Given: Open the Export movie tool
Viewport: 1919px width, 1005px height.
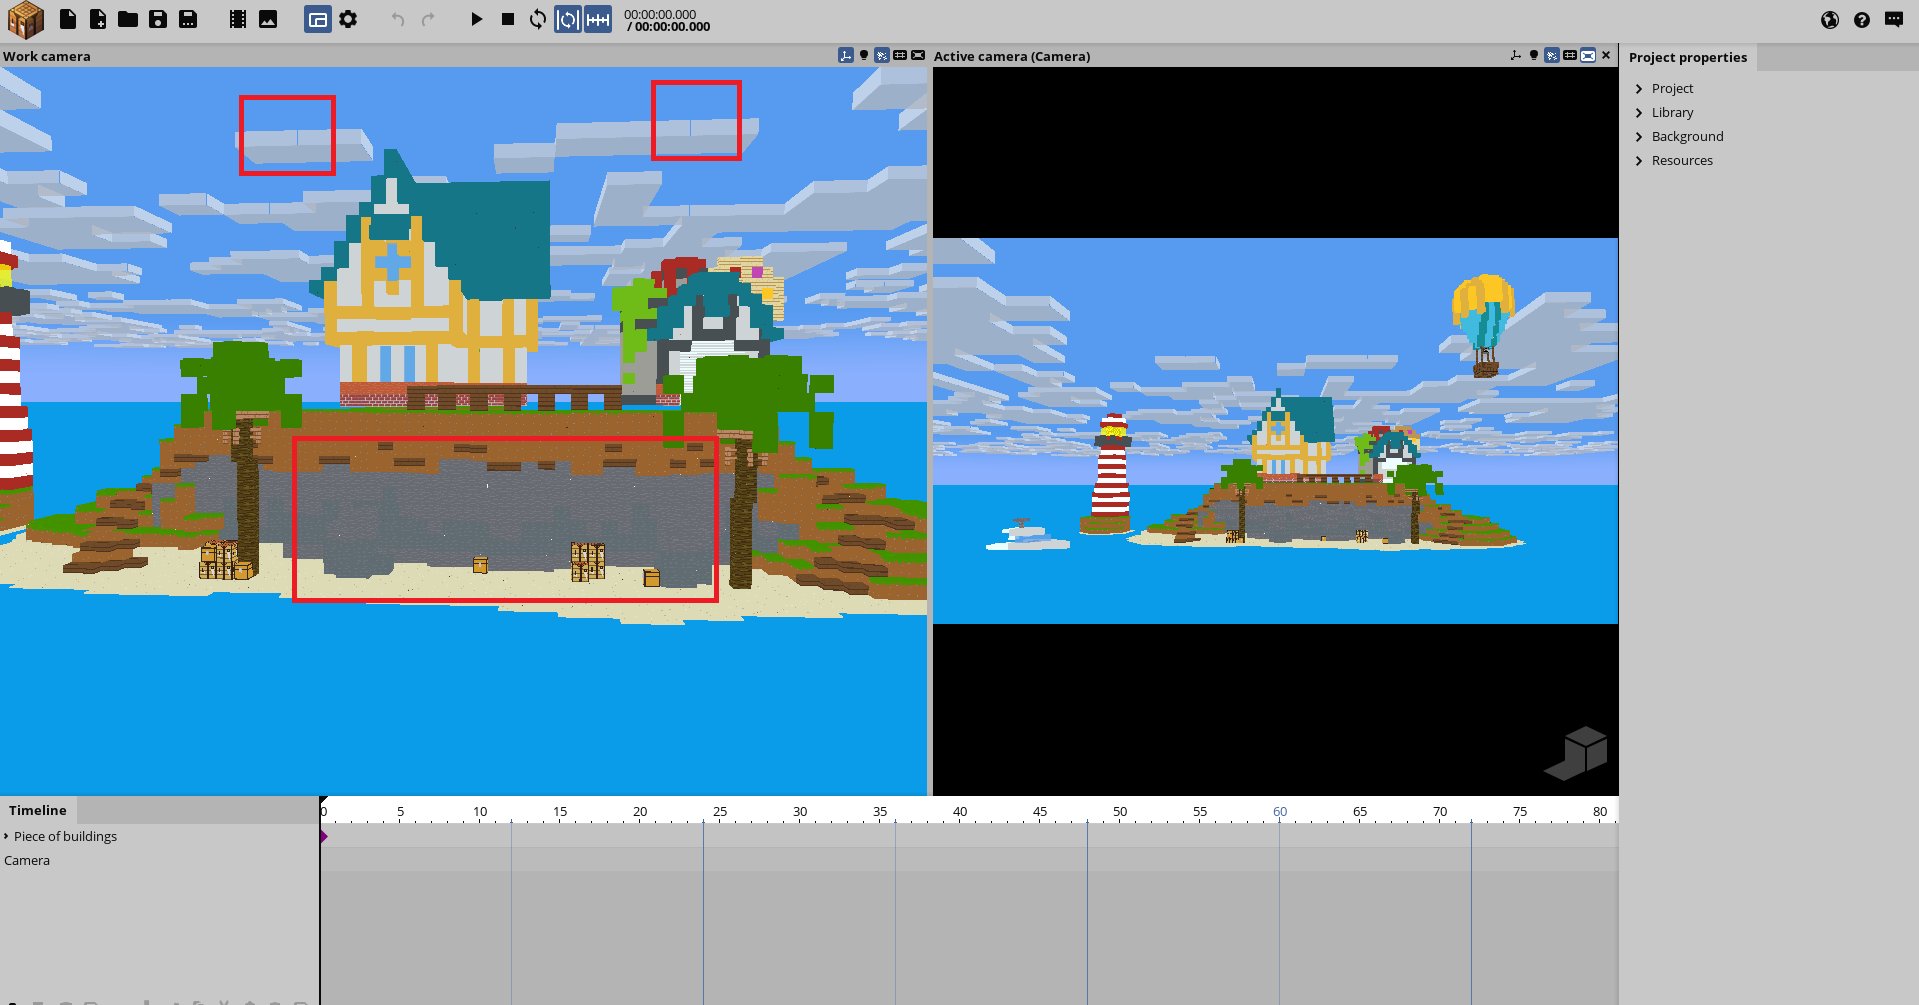Looking at the screenshot, I should pyautogui.click(x=237, y=19).
